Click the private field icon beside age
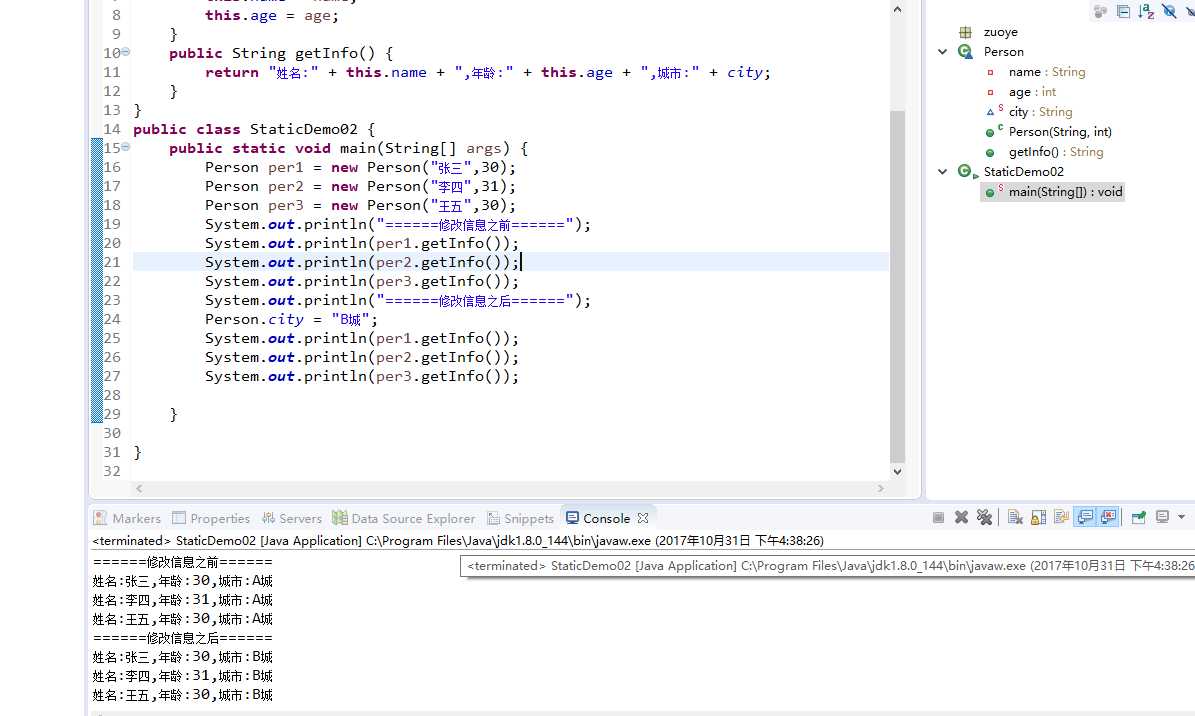Screen dimensions: 1195x716 pyautogui.click(x=990, y=92)
